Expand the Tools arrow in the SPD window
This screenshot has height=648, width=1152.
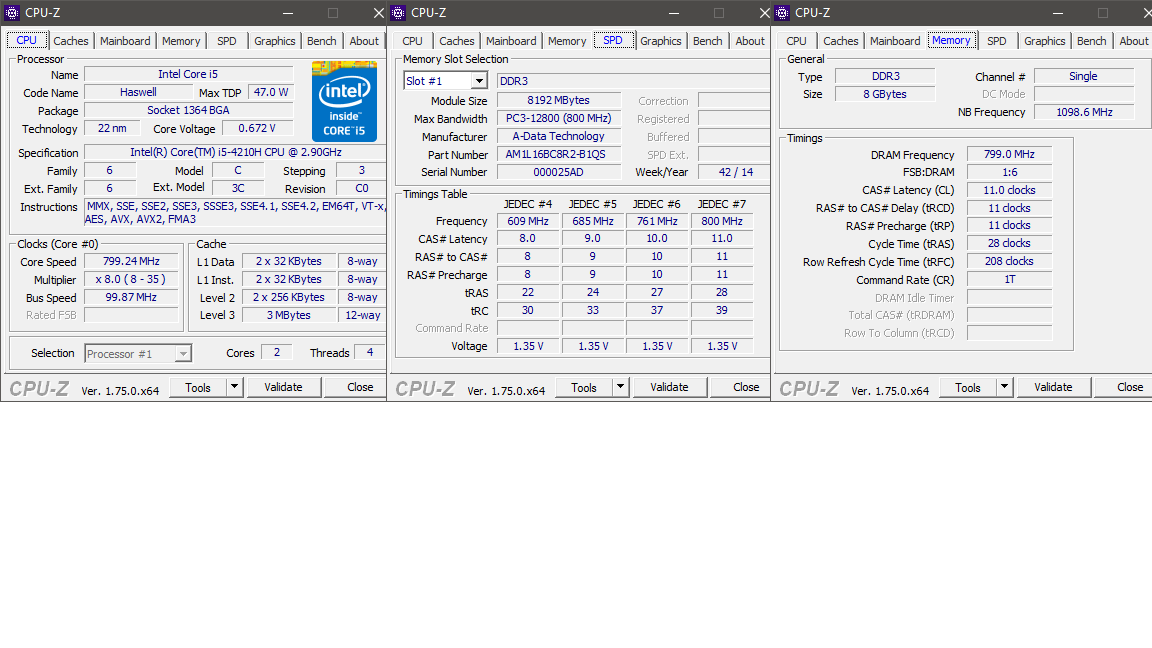[x=620, y=387]
